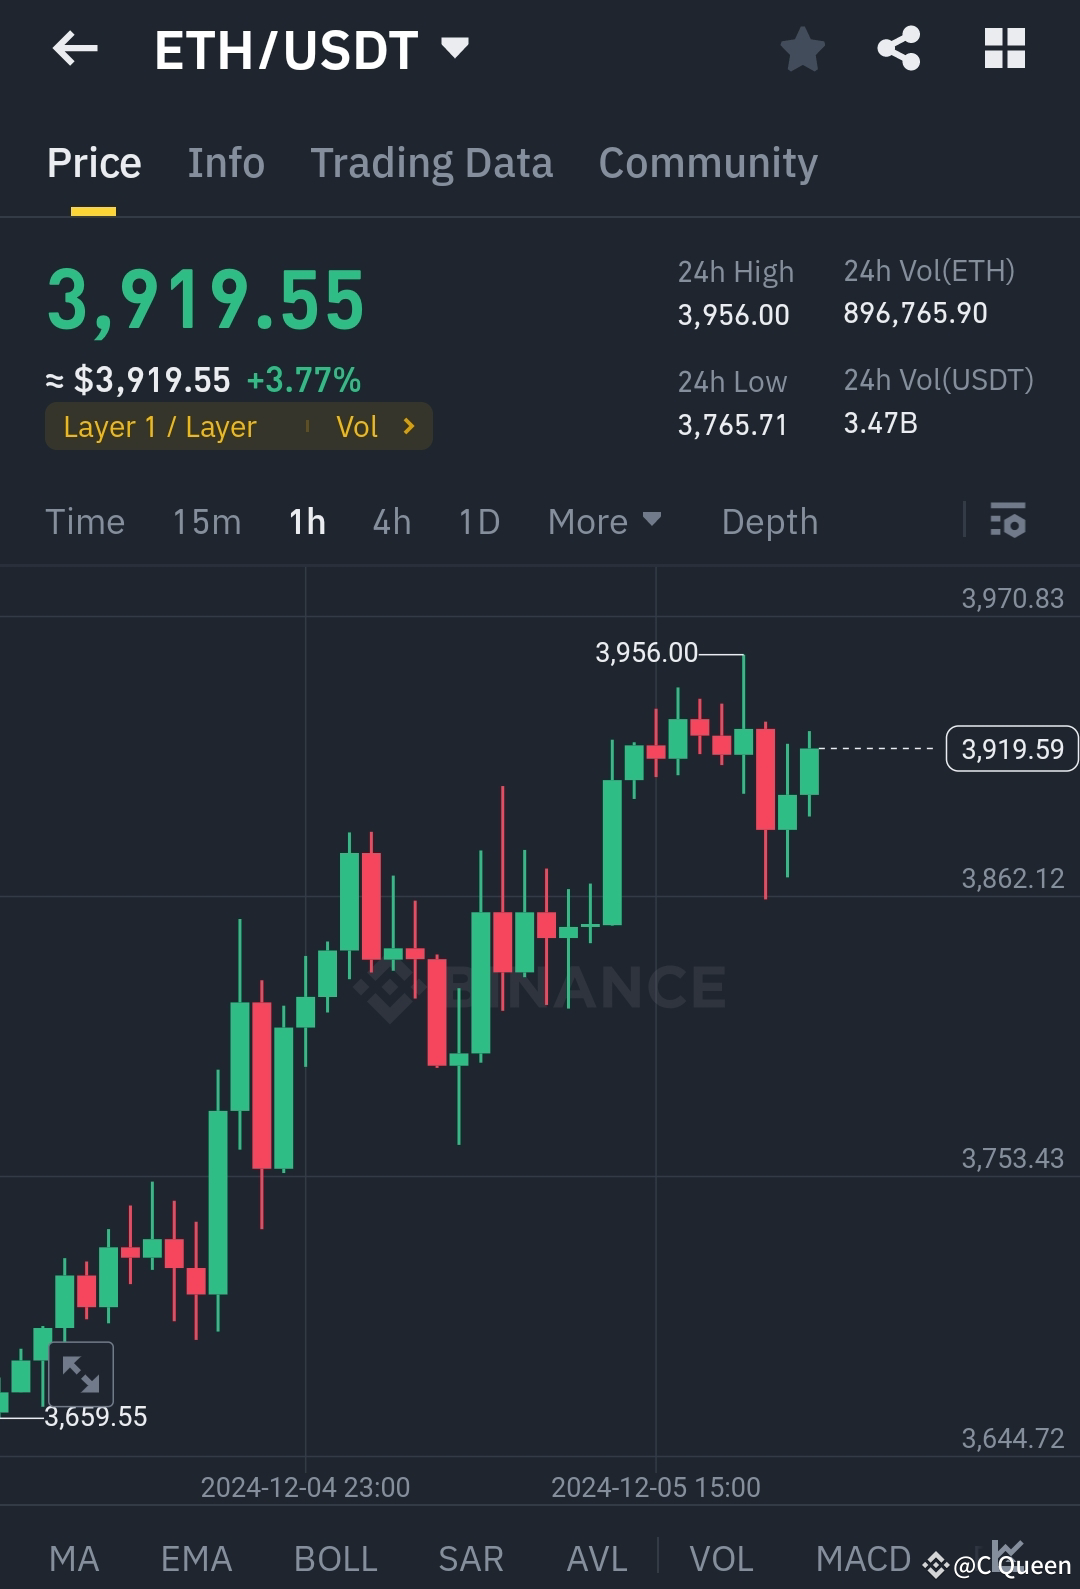Open the layout grid icon top right
1080x1589 pixels.
(1002, 48)
